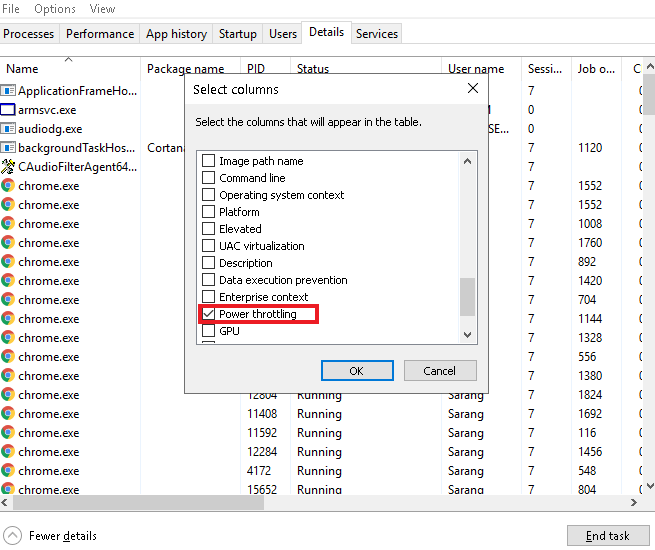This screenshot has height=550, width=655.
Task: Toggle UAC virtualization checkbox
Action: pos(208,246)
